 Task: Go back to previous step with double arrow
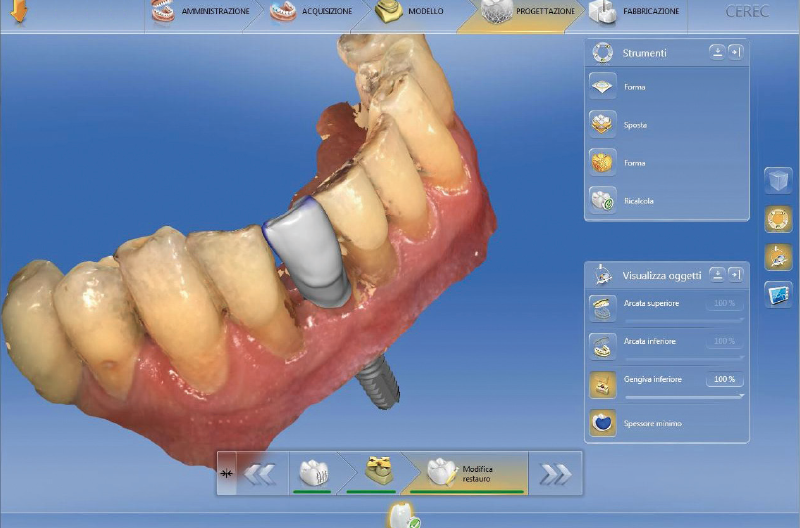[x=260, y=474]
